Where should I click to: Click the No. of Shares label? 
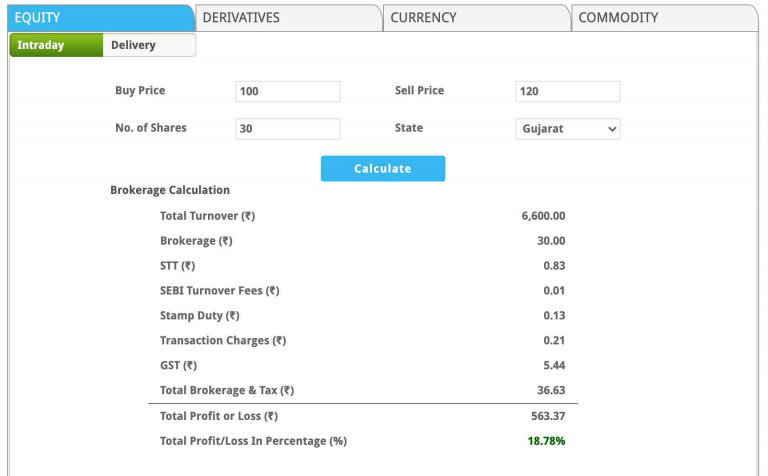151,128
